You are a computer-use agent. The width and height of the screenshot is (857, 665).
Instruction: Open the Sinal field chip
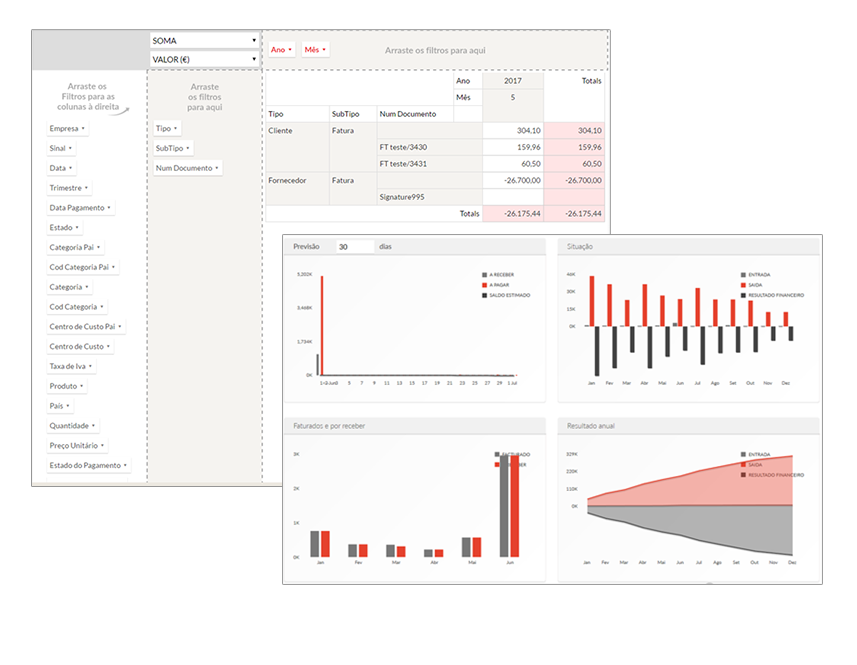(x=61, y=148)
